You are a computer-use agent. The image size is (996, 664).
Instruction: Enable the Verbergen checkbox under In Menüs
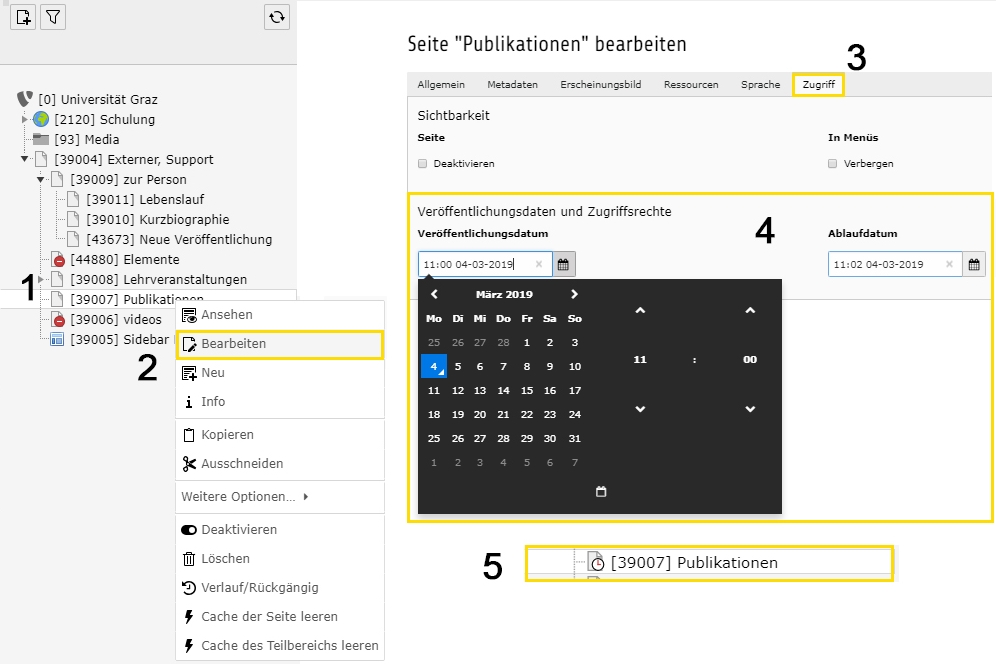tap(832, 163)
